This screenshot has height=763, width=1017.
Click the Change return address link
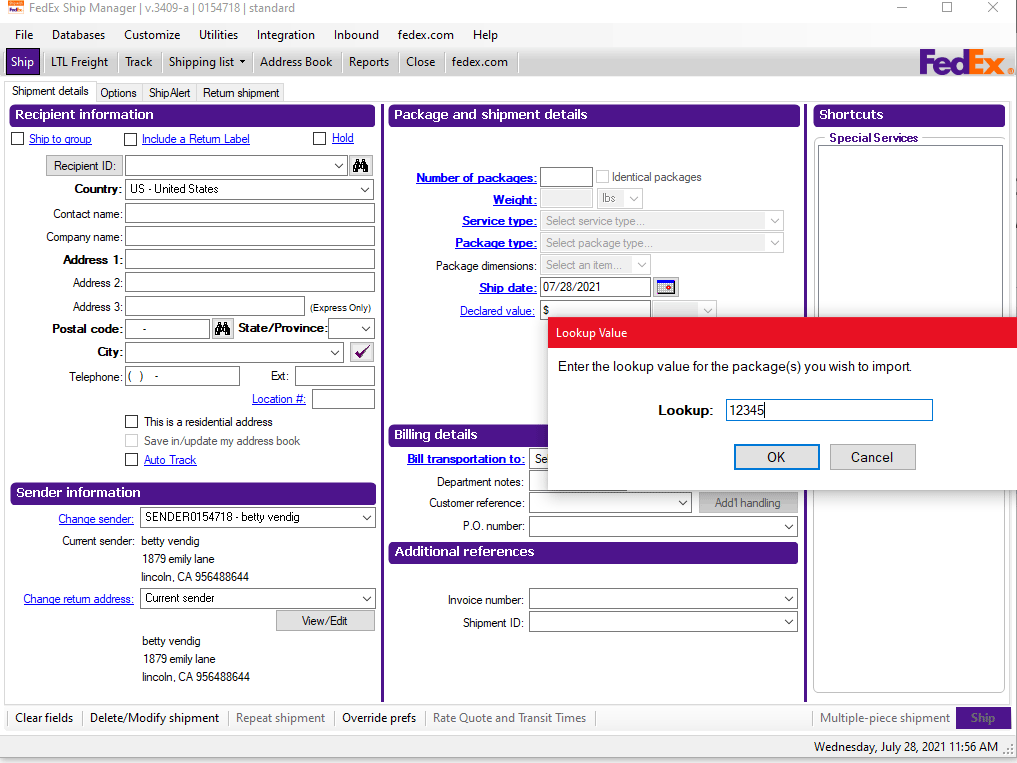78,599
